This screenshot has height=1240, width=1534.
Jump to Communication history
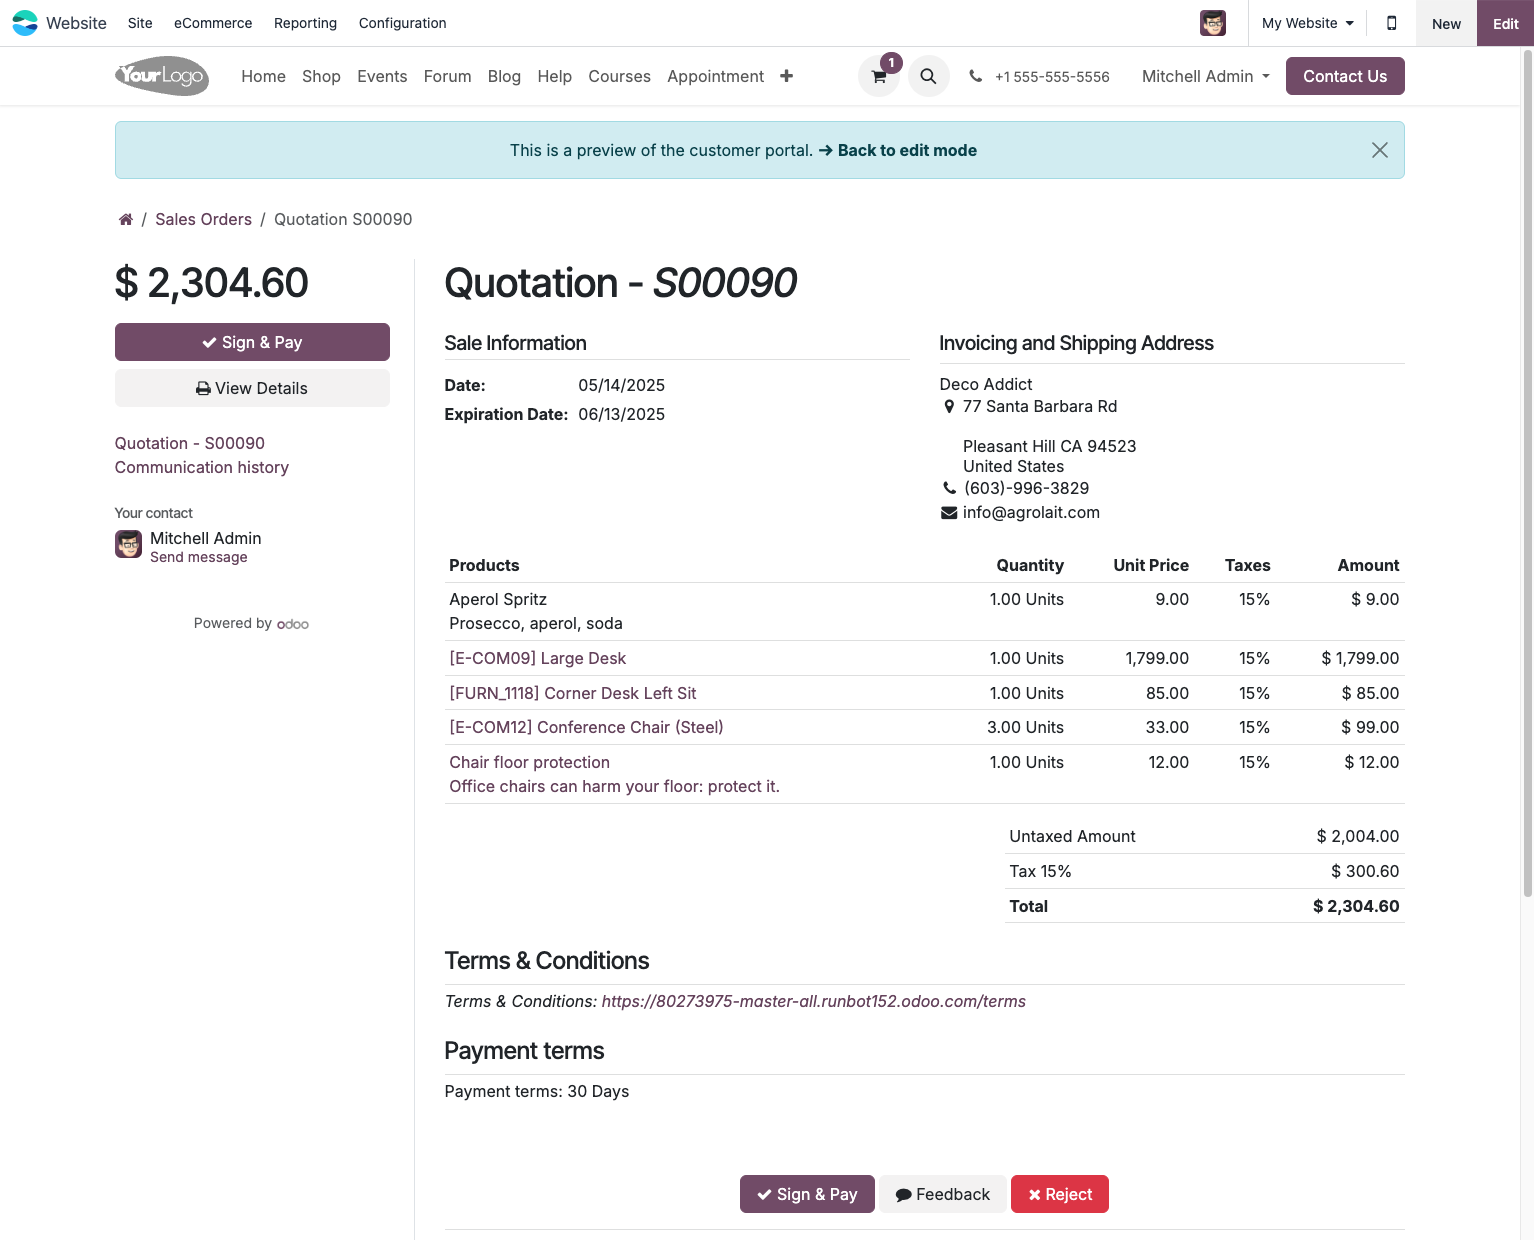tap(202, 467)
